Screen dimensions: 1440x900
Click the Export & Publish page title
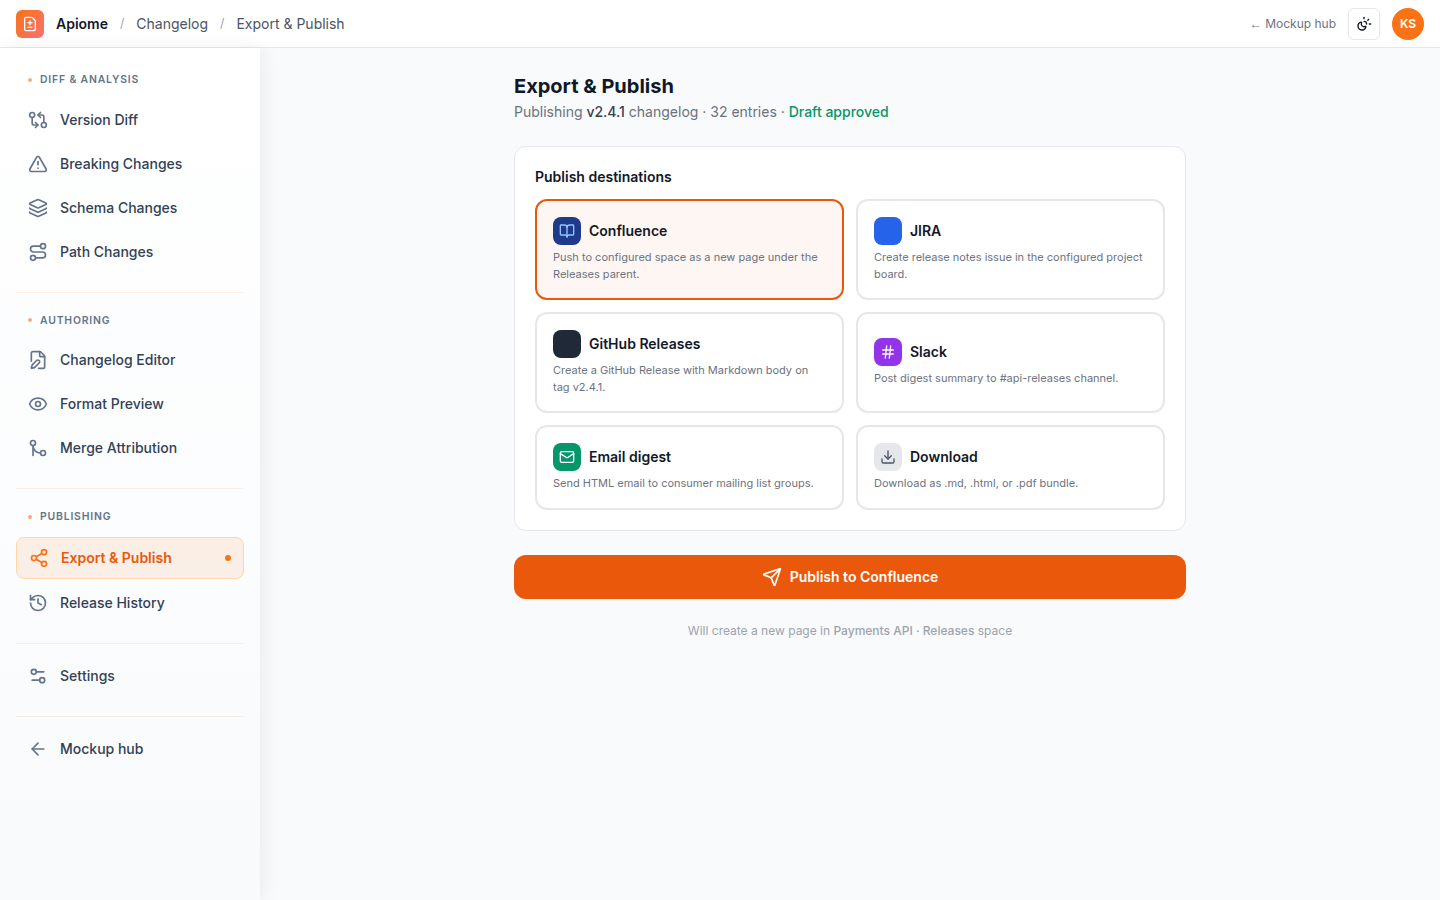tap(594, 86)
